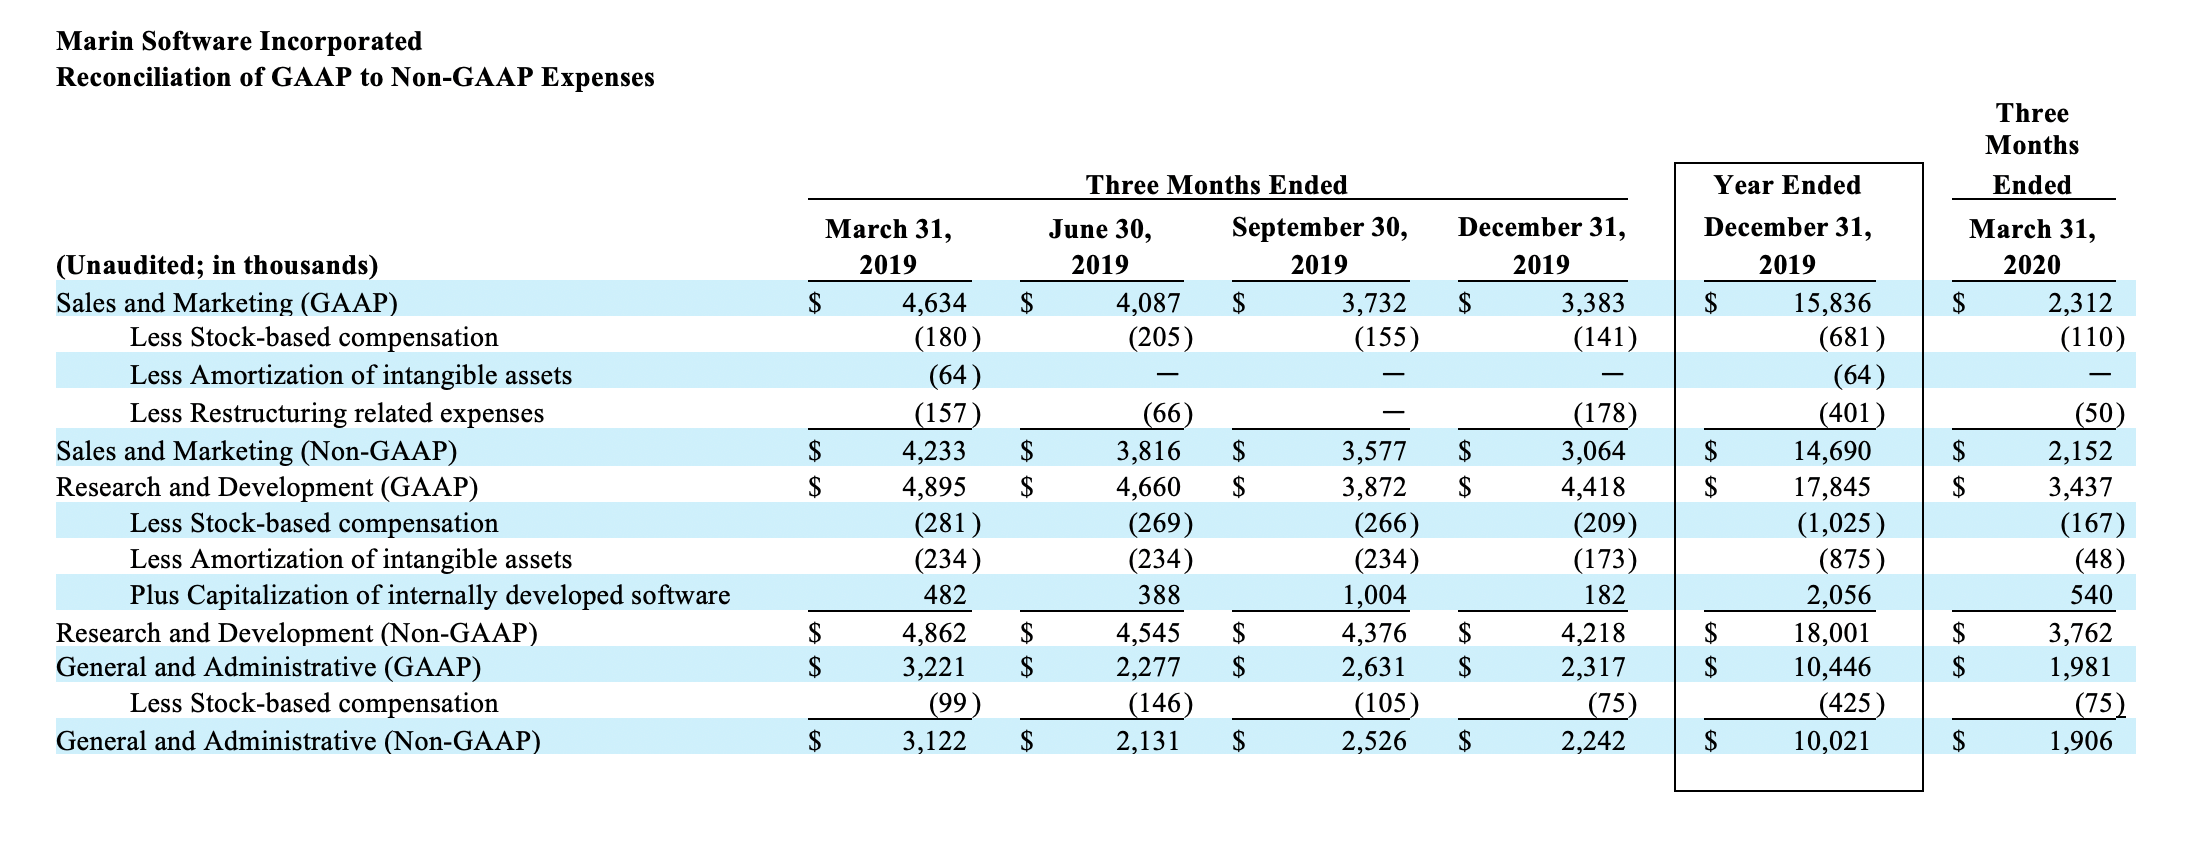Click the G&A GAAP value 2,631
The height and width of the screenshot is (844, 2186).
click(1374, 667)
